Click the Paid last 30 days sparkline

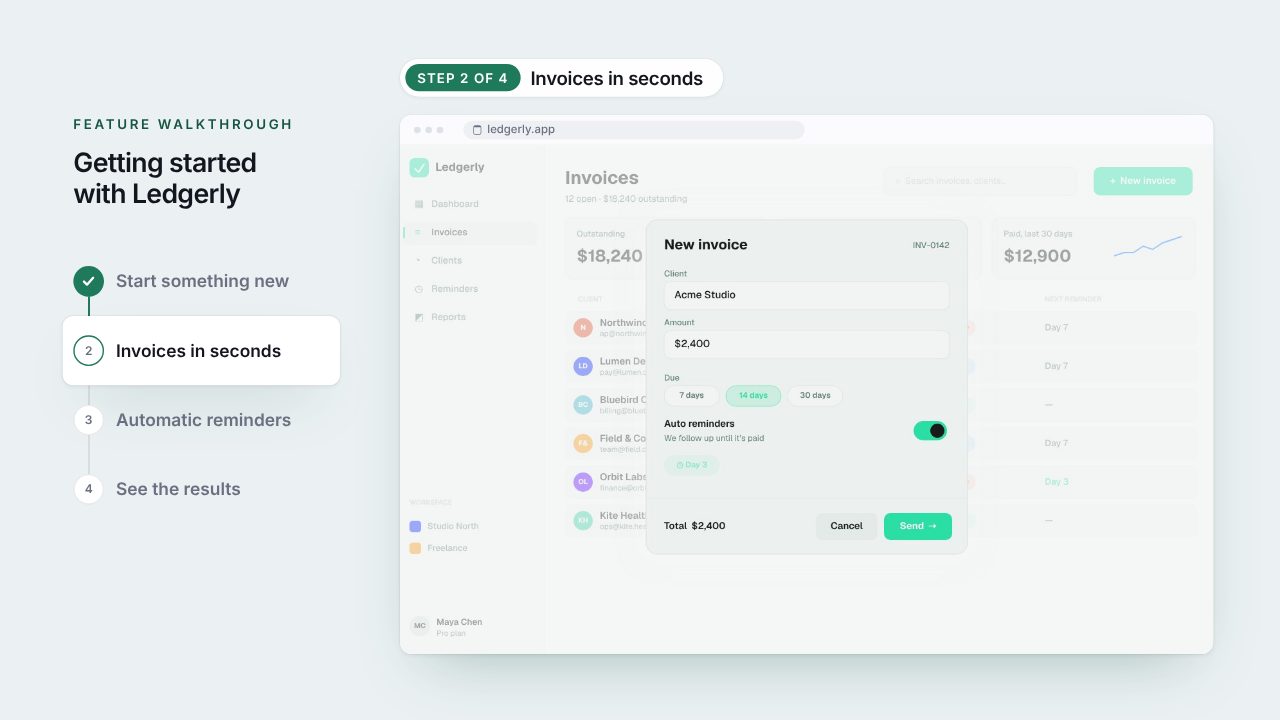[x=1148, y=247]
